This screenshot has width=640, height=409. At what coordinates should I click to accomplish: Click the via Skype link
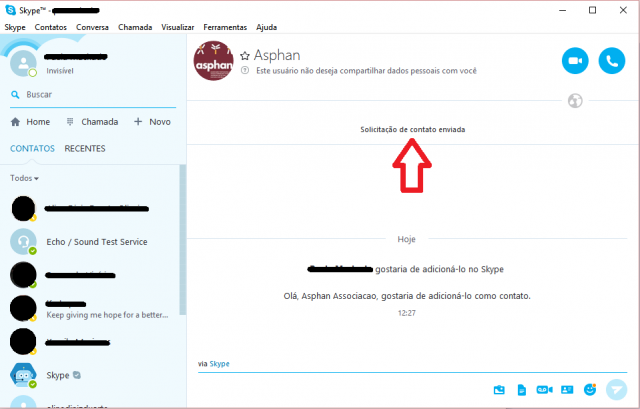point(219,364)
